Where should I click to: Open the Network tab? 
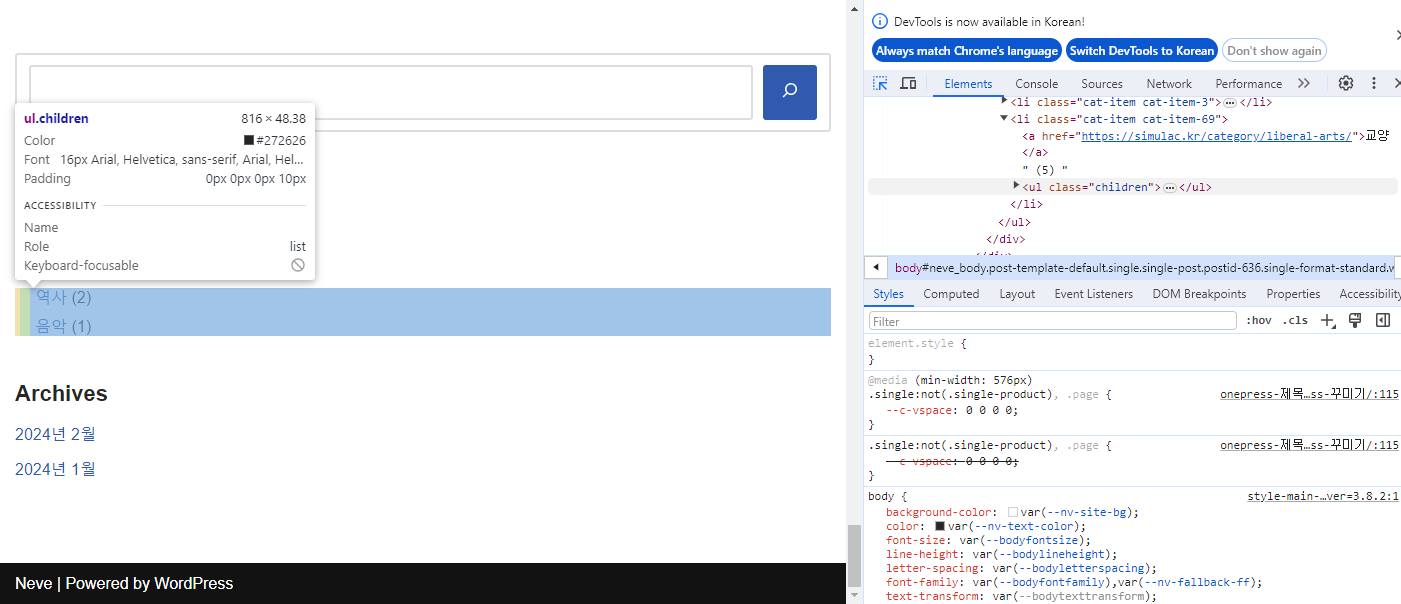point(1169,84)
